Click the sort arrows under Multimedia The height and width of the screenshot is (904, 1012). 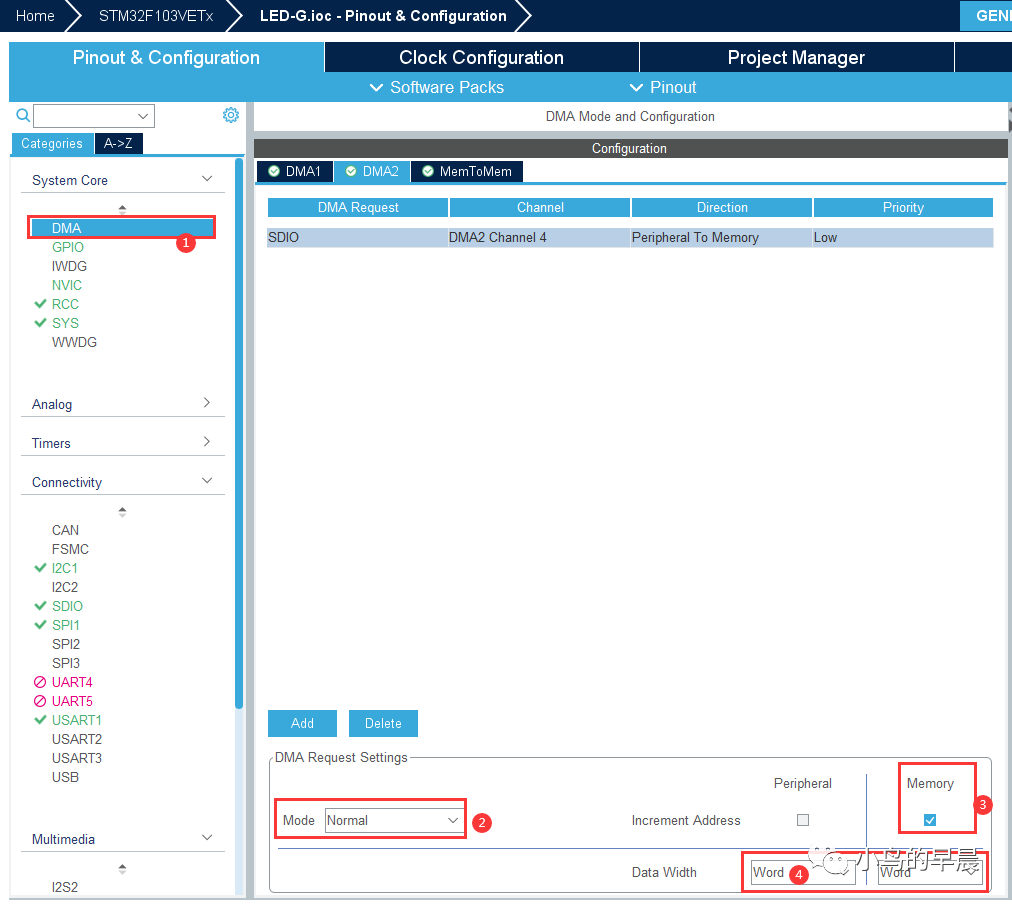(123, 869)
